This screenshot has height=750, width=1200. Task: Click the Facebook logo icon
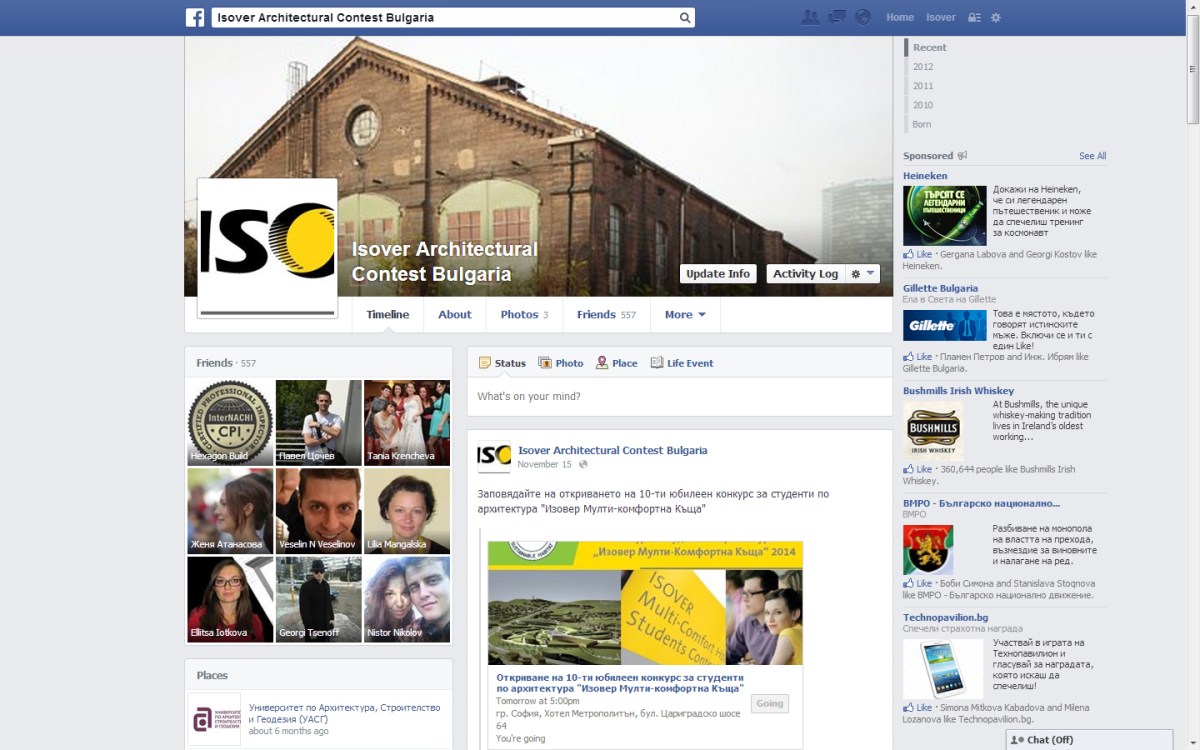[195, 17]
